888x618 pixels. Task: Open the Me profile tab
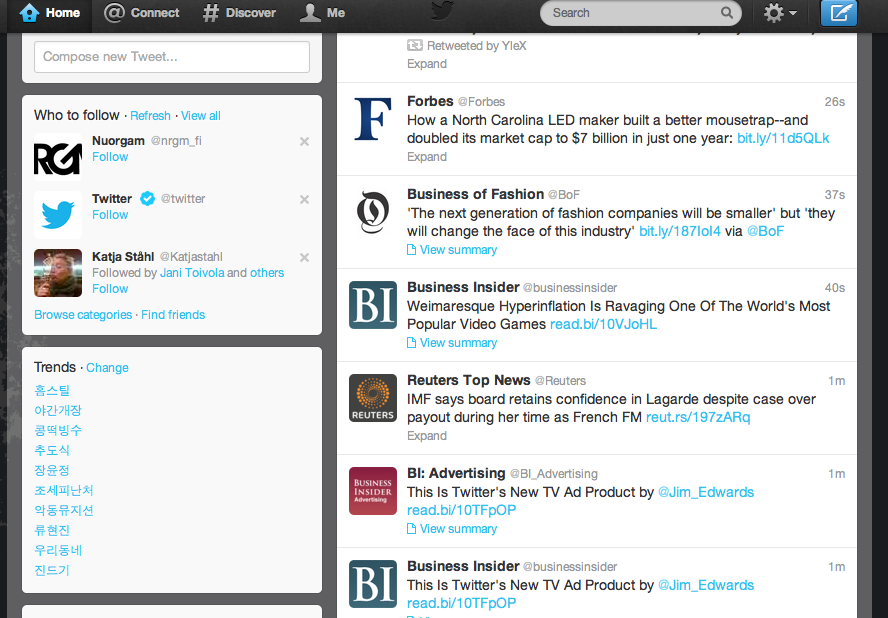pyautogui.click(x=323, y=13)
